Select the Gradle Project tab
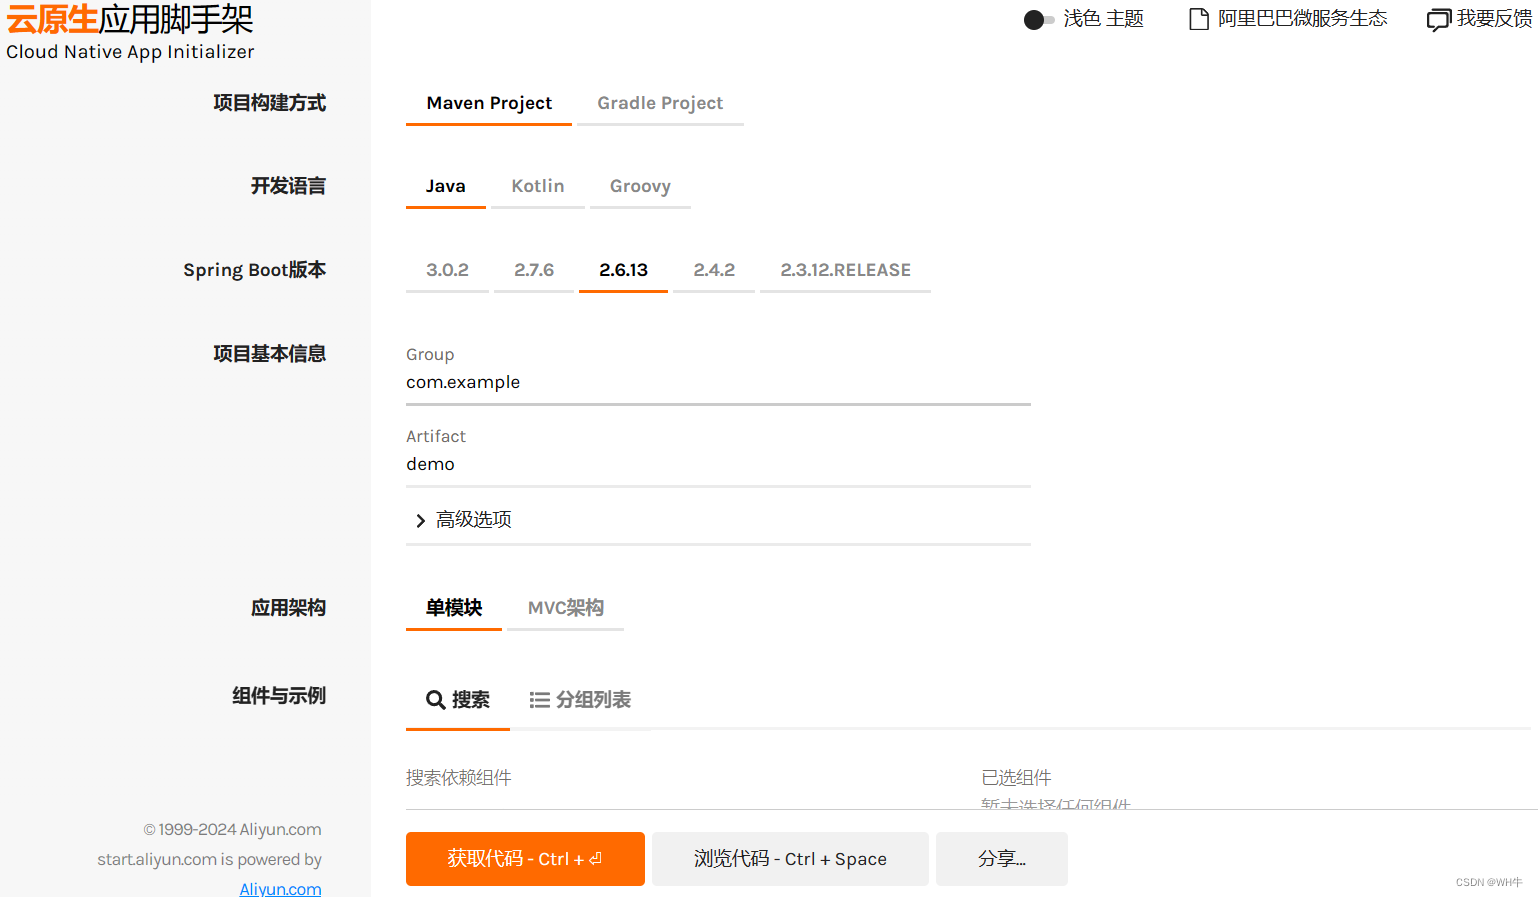1538x897 pixels. coord(660,104)
